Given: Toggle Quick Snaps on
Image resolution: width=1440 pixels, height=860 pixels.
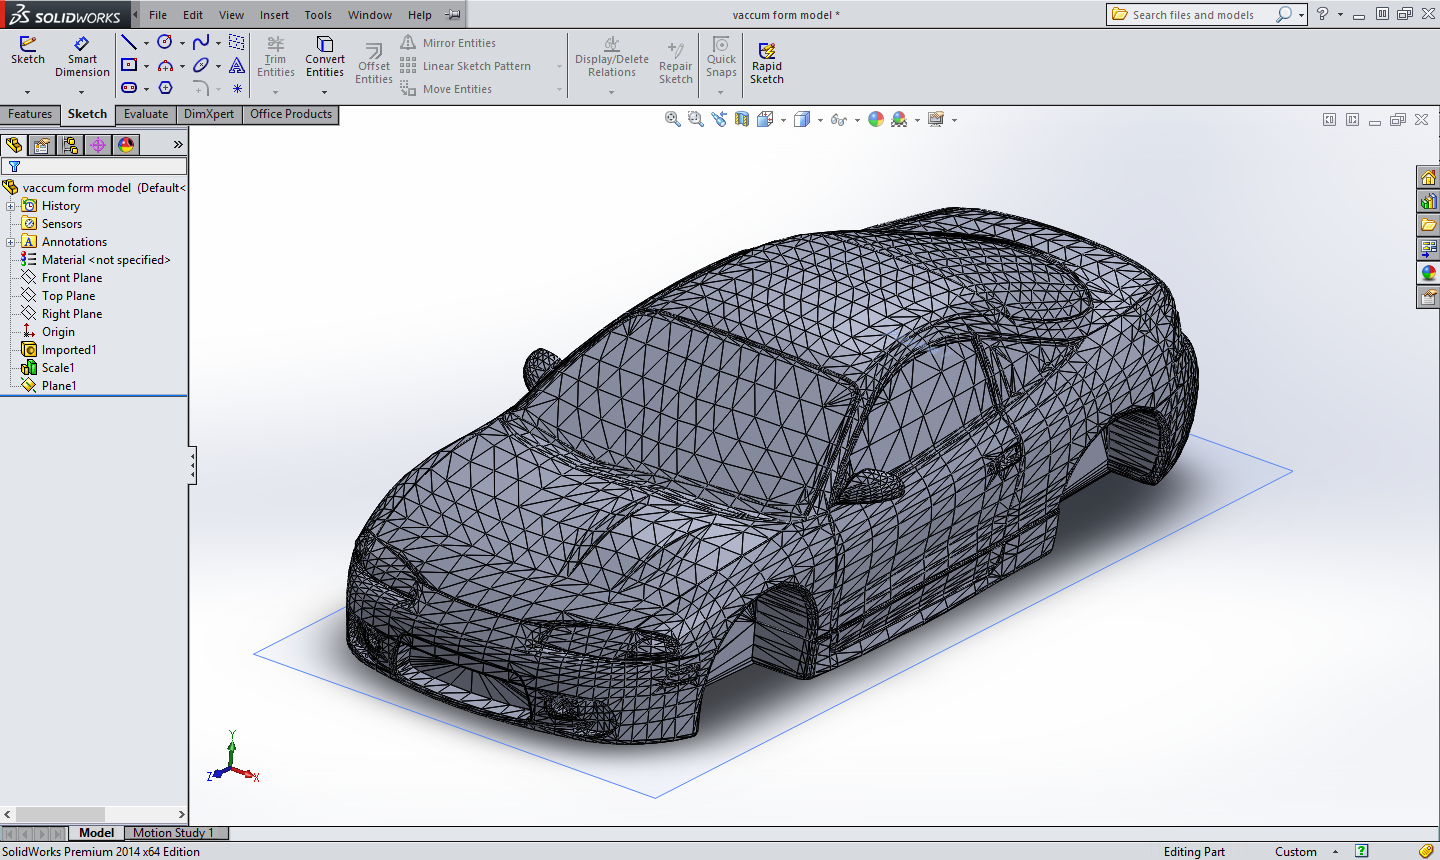Looking at the screenshot, I should [720, 58].
